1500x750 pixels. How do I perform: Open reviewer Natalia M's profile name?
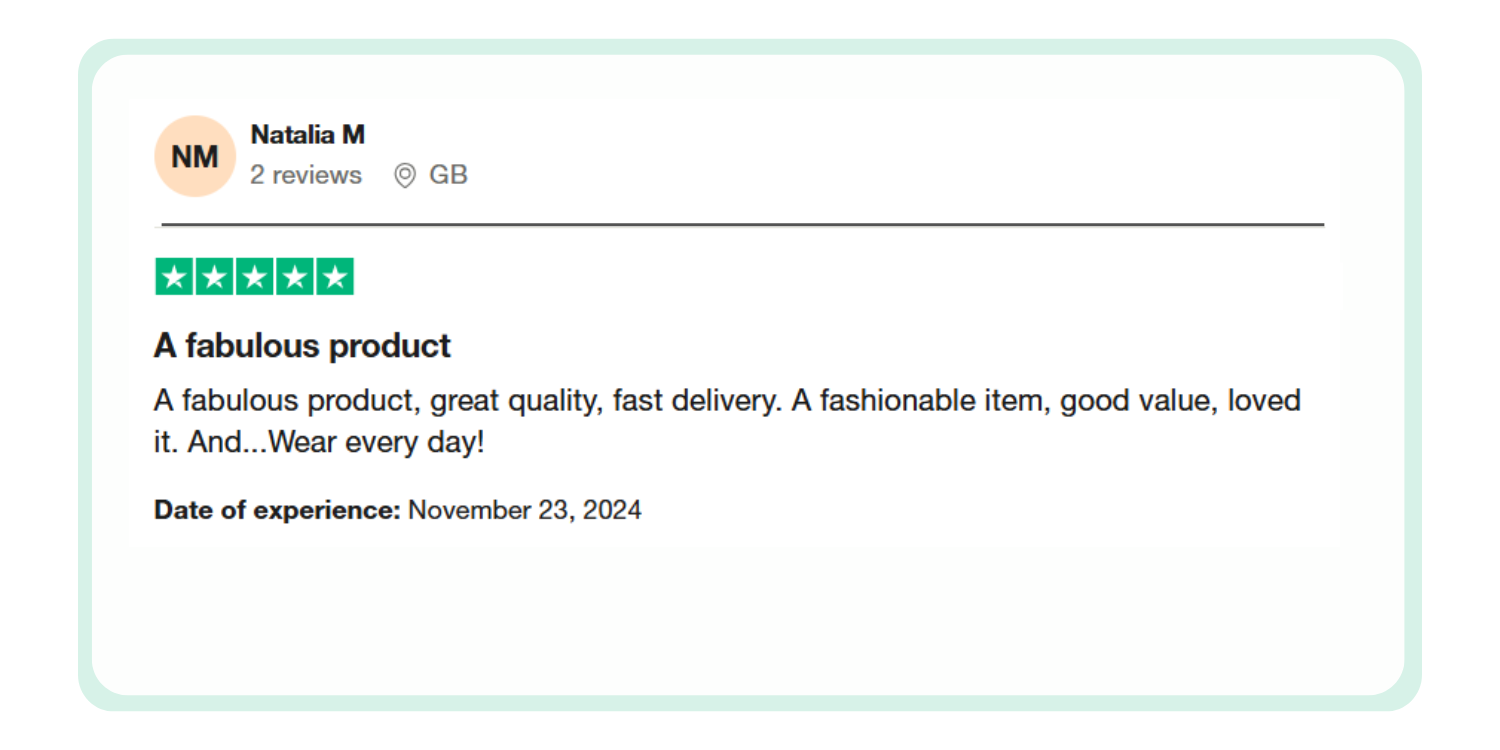[307, 134]
